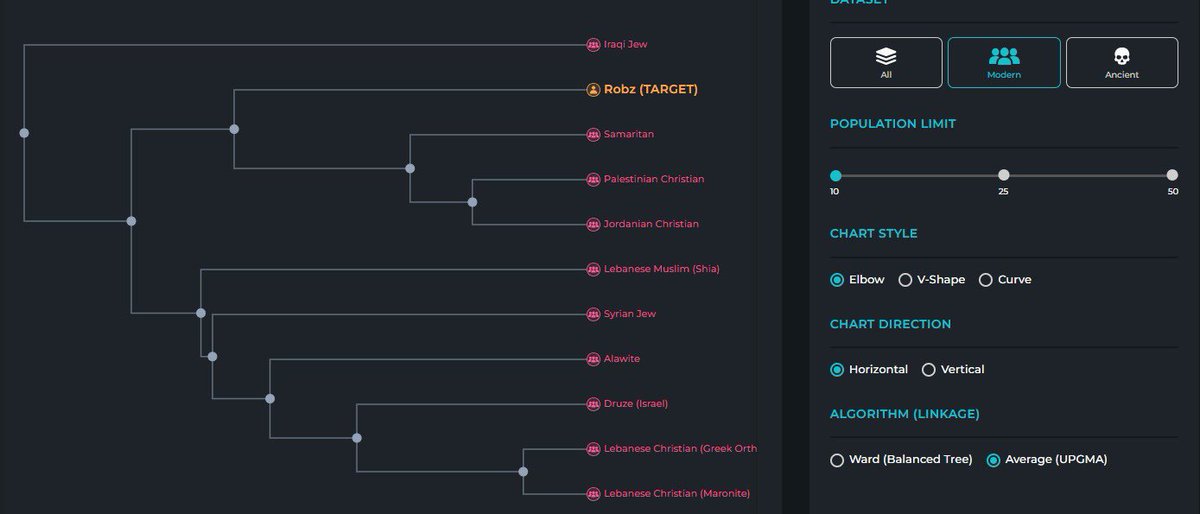Set chart direction to Vertical
Screen dimensions: 1200x514
click(953, 370)
